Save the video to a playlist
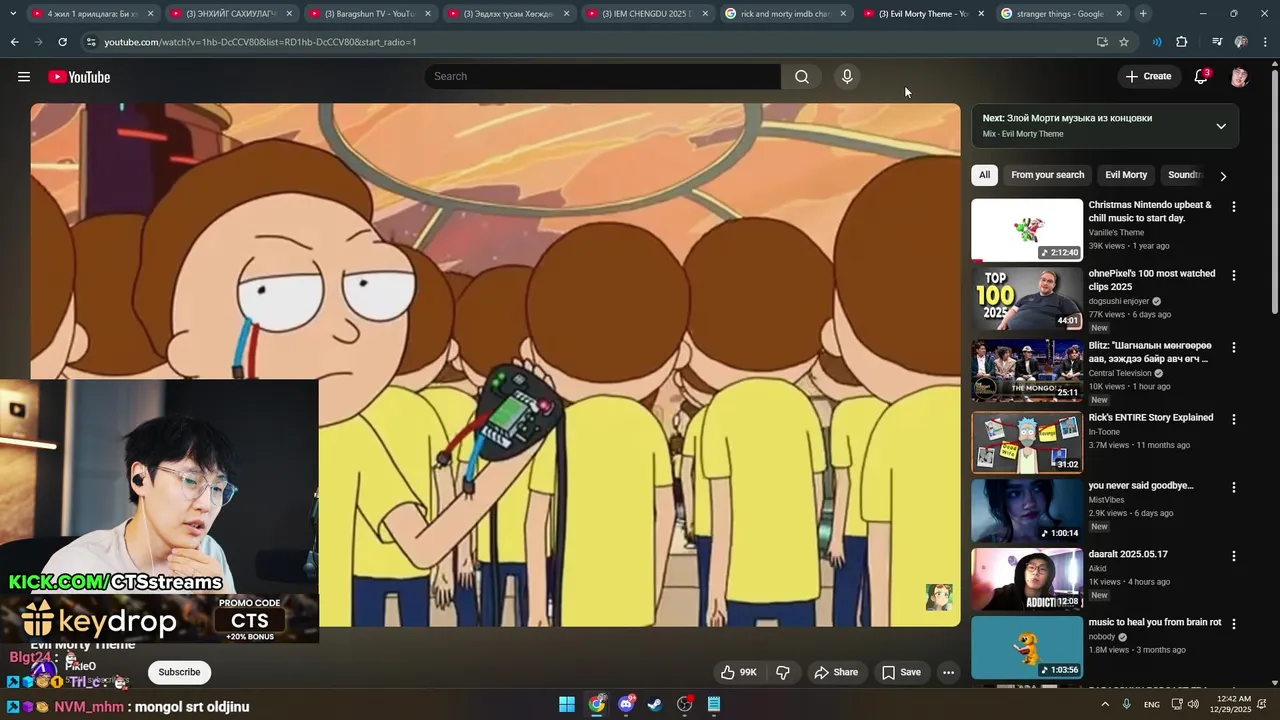The height and width of the screenshot is (720, 1280). (x=900, y=672)
